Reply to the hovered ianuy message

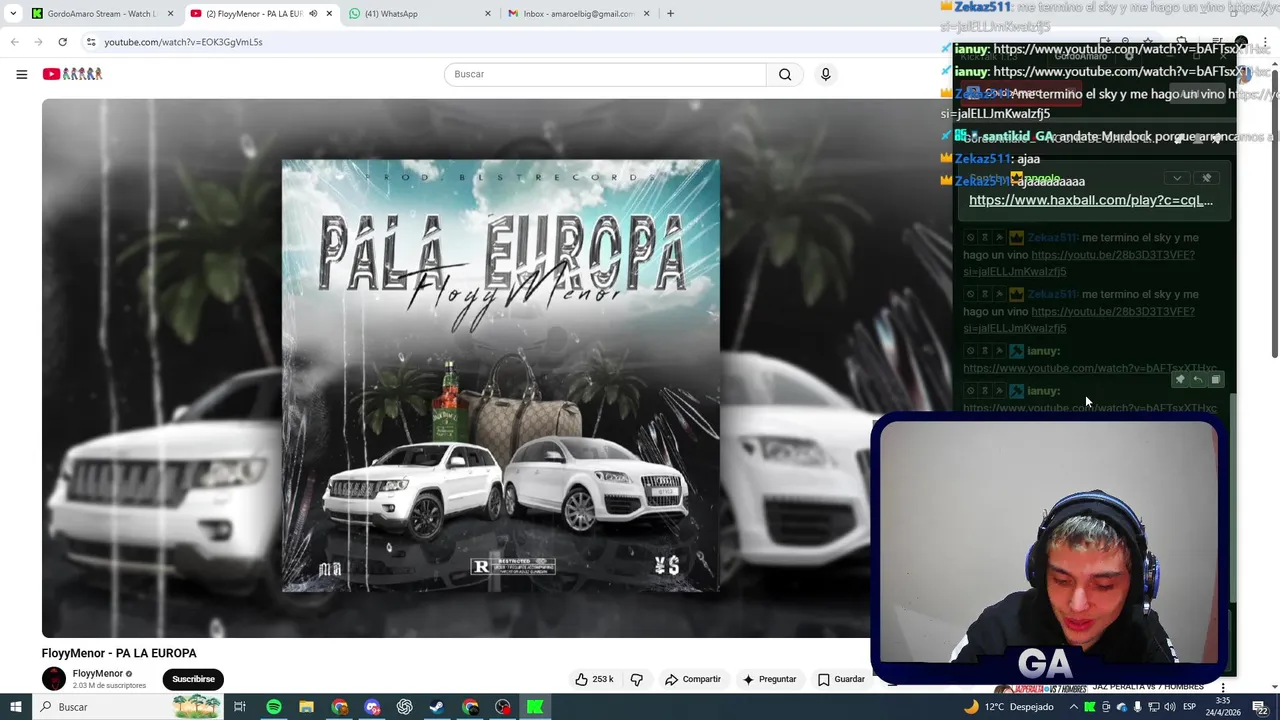click(1198, 379)
